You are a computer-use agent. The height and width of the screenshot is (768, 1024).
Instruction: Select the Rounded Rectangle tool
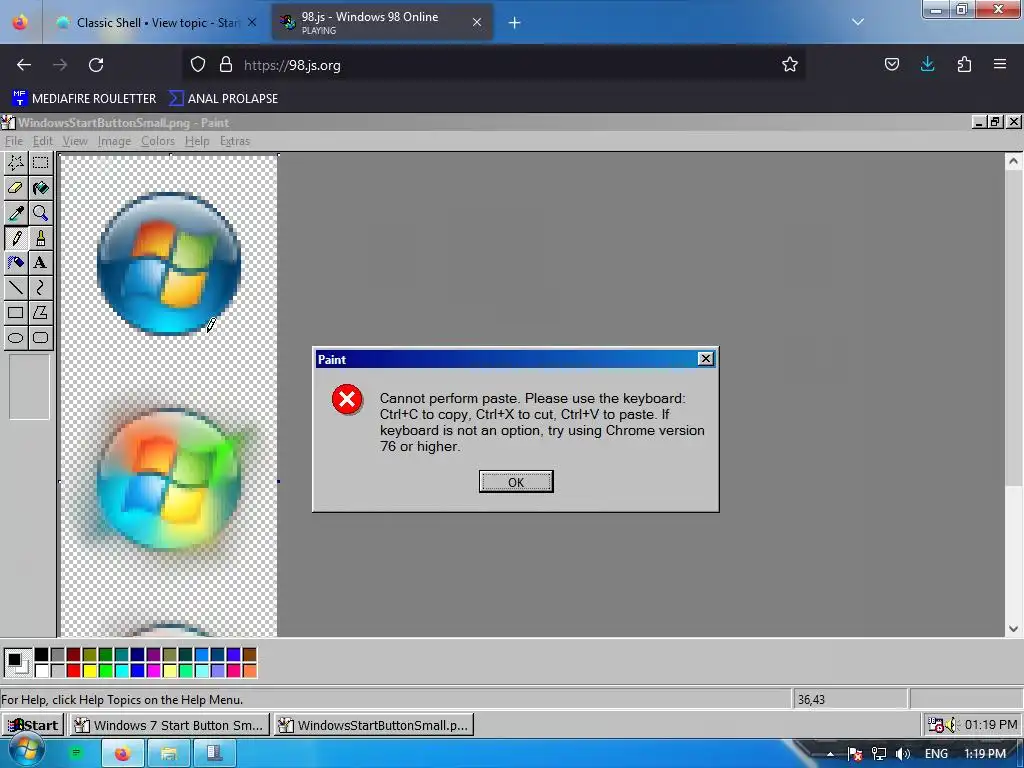(40, 338)
